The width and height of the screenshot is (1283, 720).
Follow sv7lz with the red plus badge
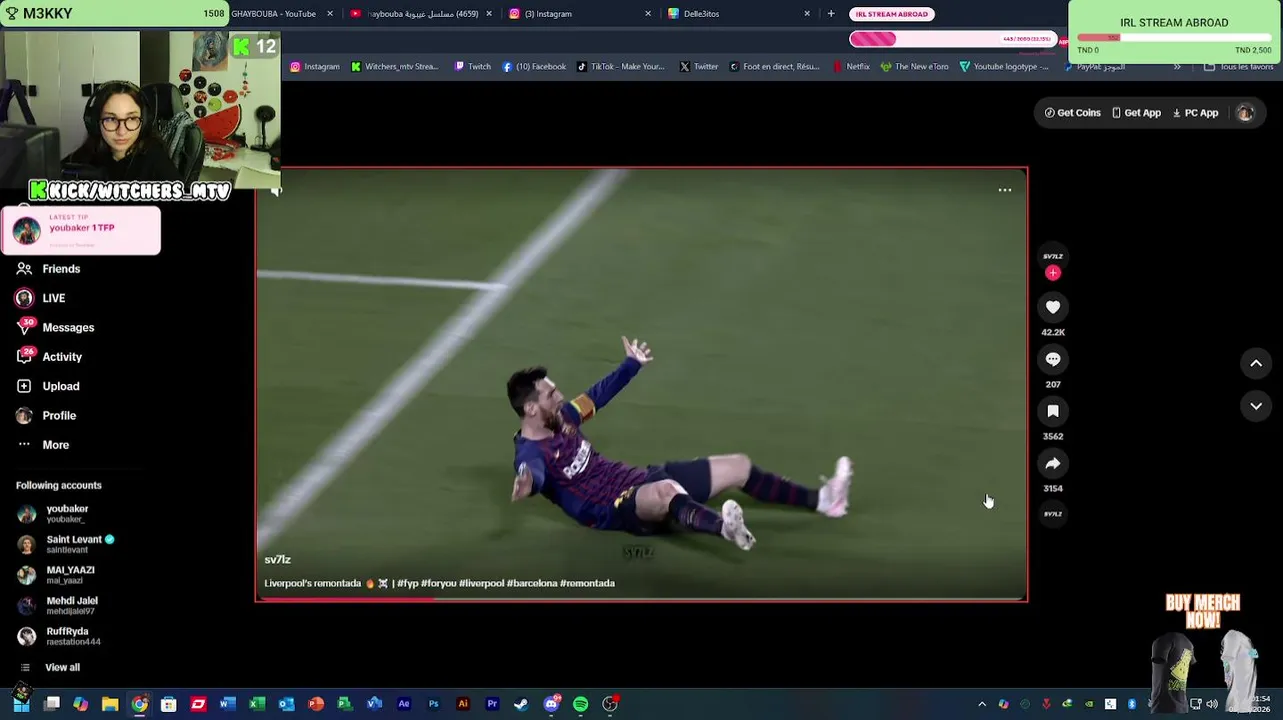tap(1053, 273)
